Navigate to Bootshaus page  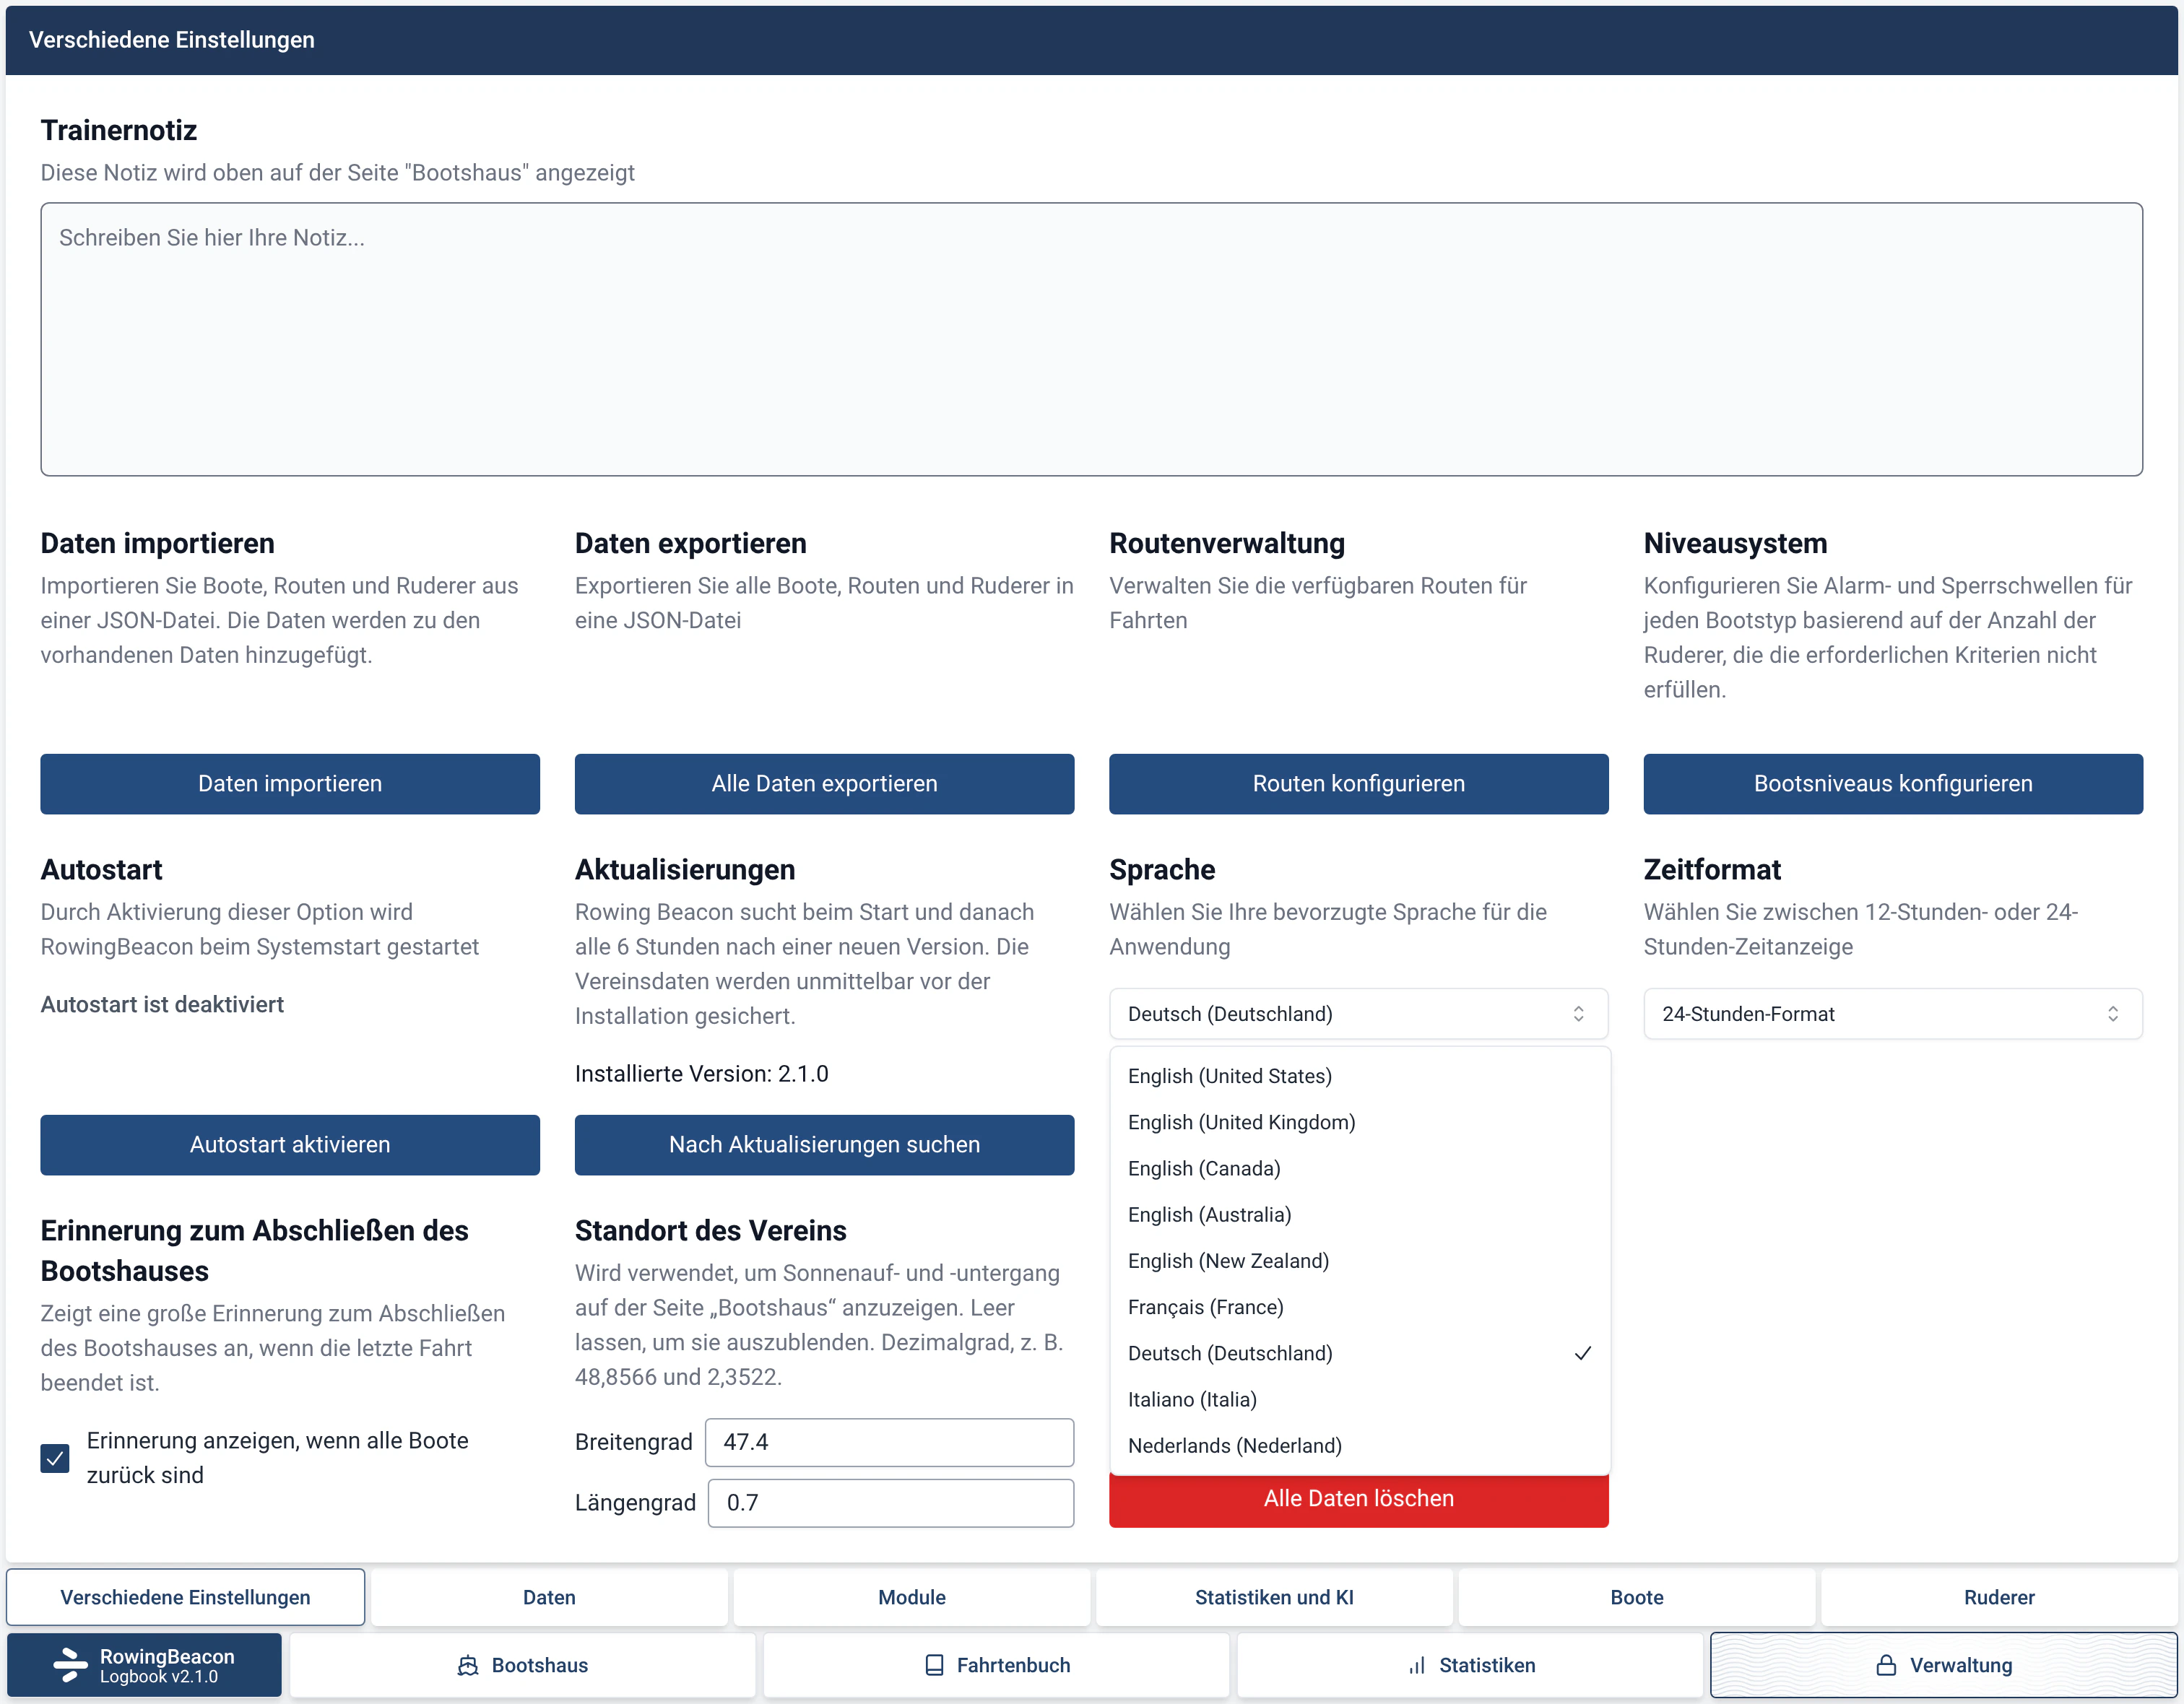click(x=523, y=1665)
